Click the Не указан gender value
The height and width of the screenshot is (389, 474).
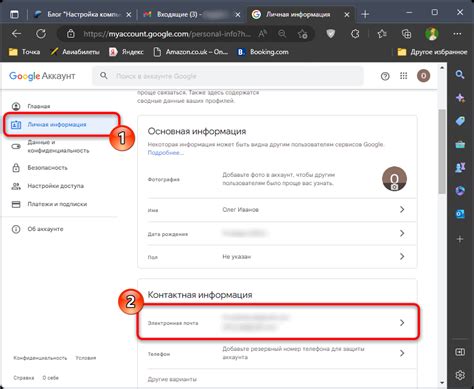click(x=236, y=257)
